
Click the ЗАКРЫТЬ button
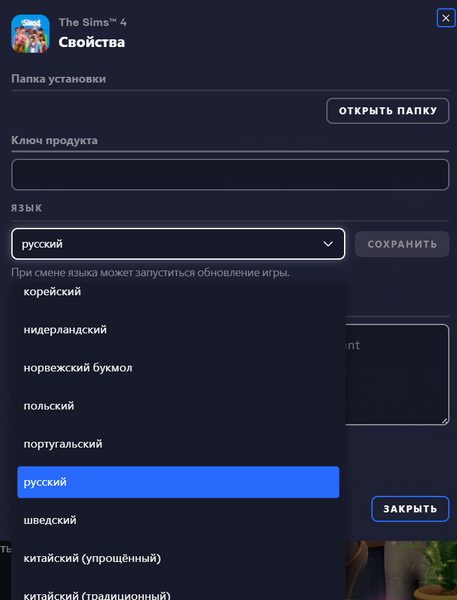tap(410, 509)
